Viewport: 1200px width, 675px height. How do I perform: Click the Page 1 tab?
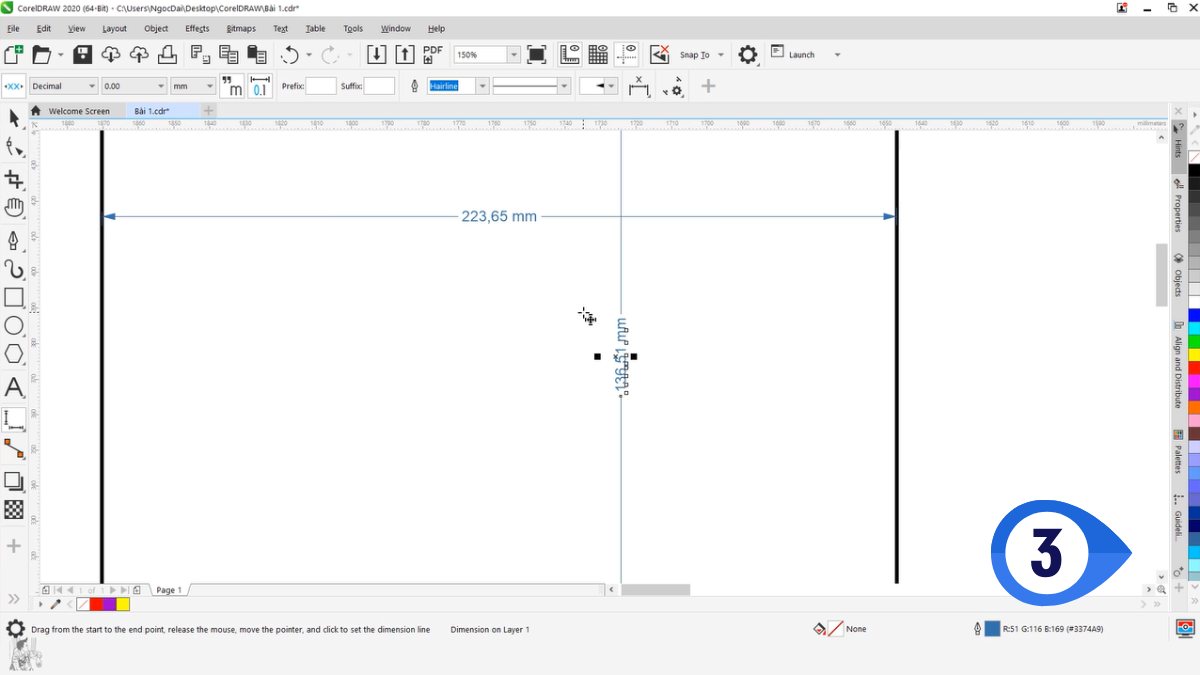tap(168, 590)
